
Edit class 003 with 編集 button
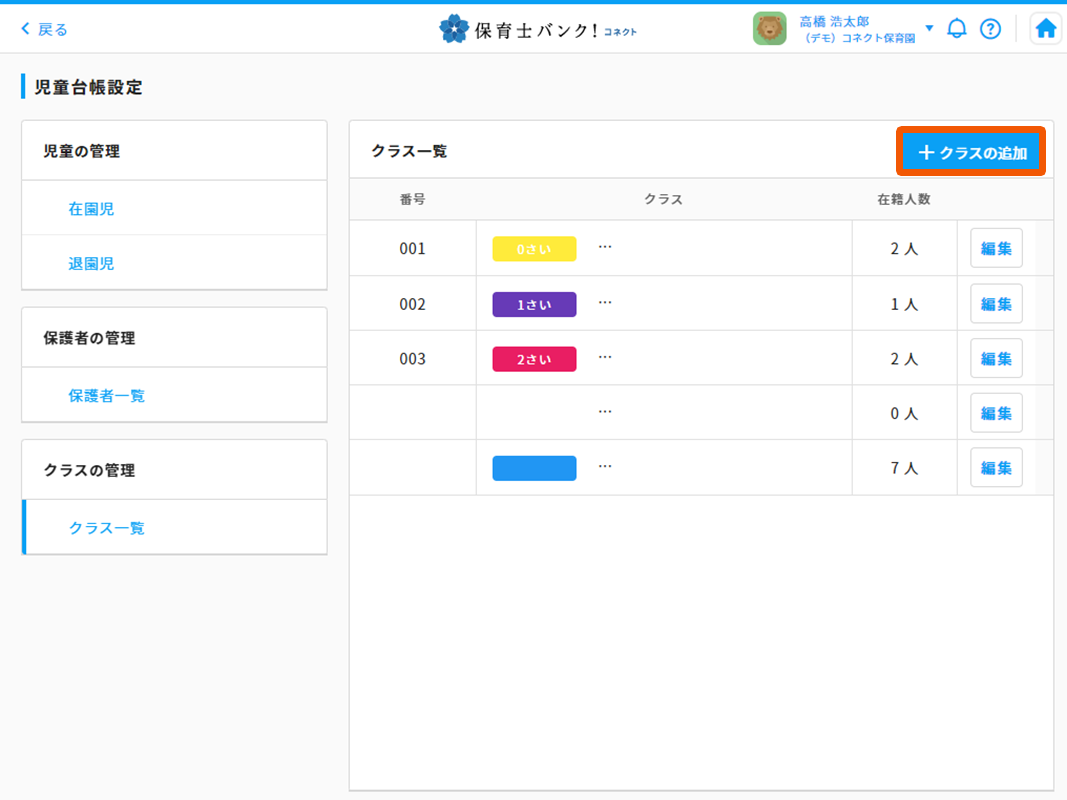click(996, 358)
